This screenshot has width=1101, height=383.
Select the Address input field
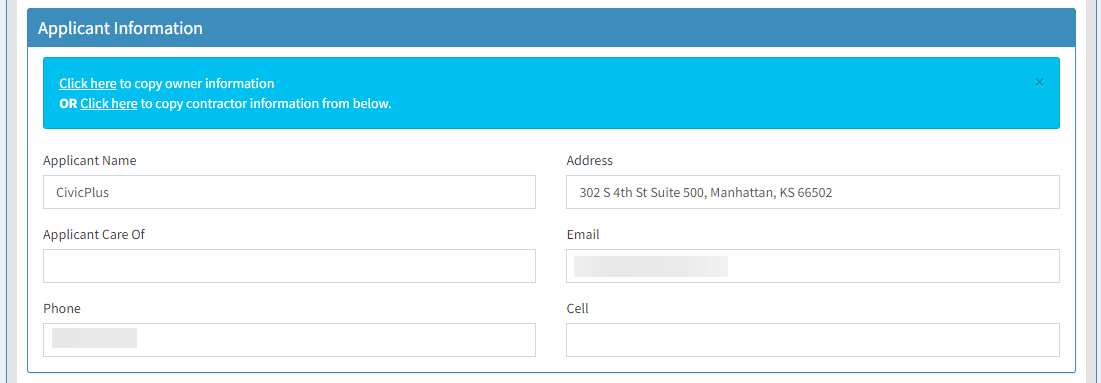(x=813, y=192)
